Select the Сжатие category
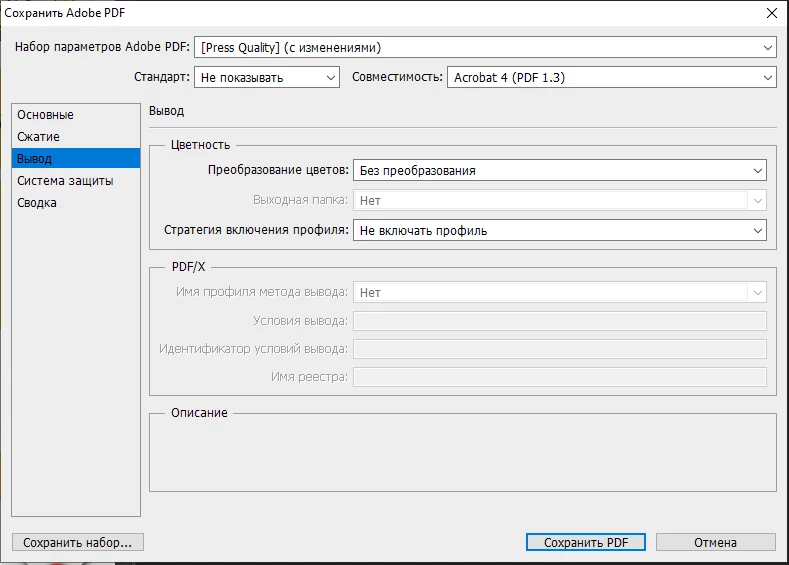This screenshot has height=565, width=789. (76, 137)
